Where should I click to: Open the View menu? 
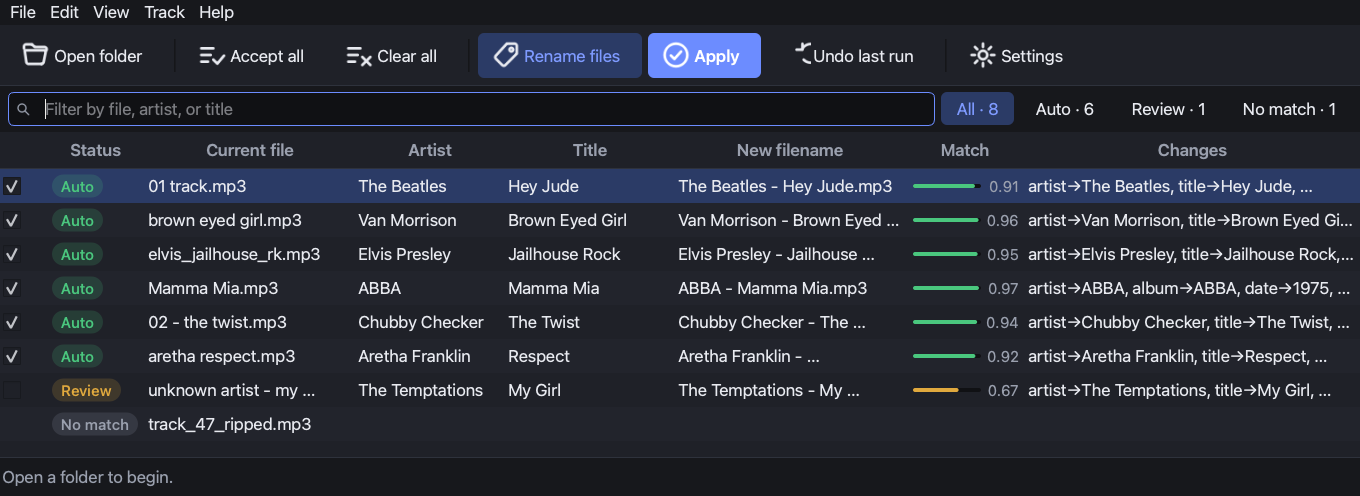pos(111,12)
